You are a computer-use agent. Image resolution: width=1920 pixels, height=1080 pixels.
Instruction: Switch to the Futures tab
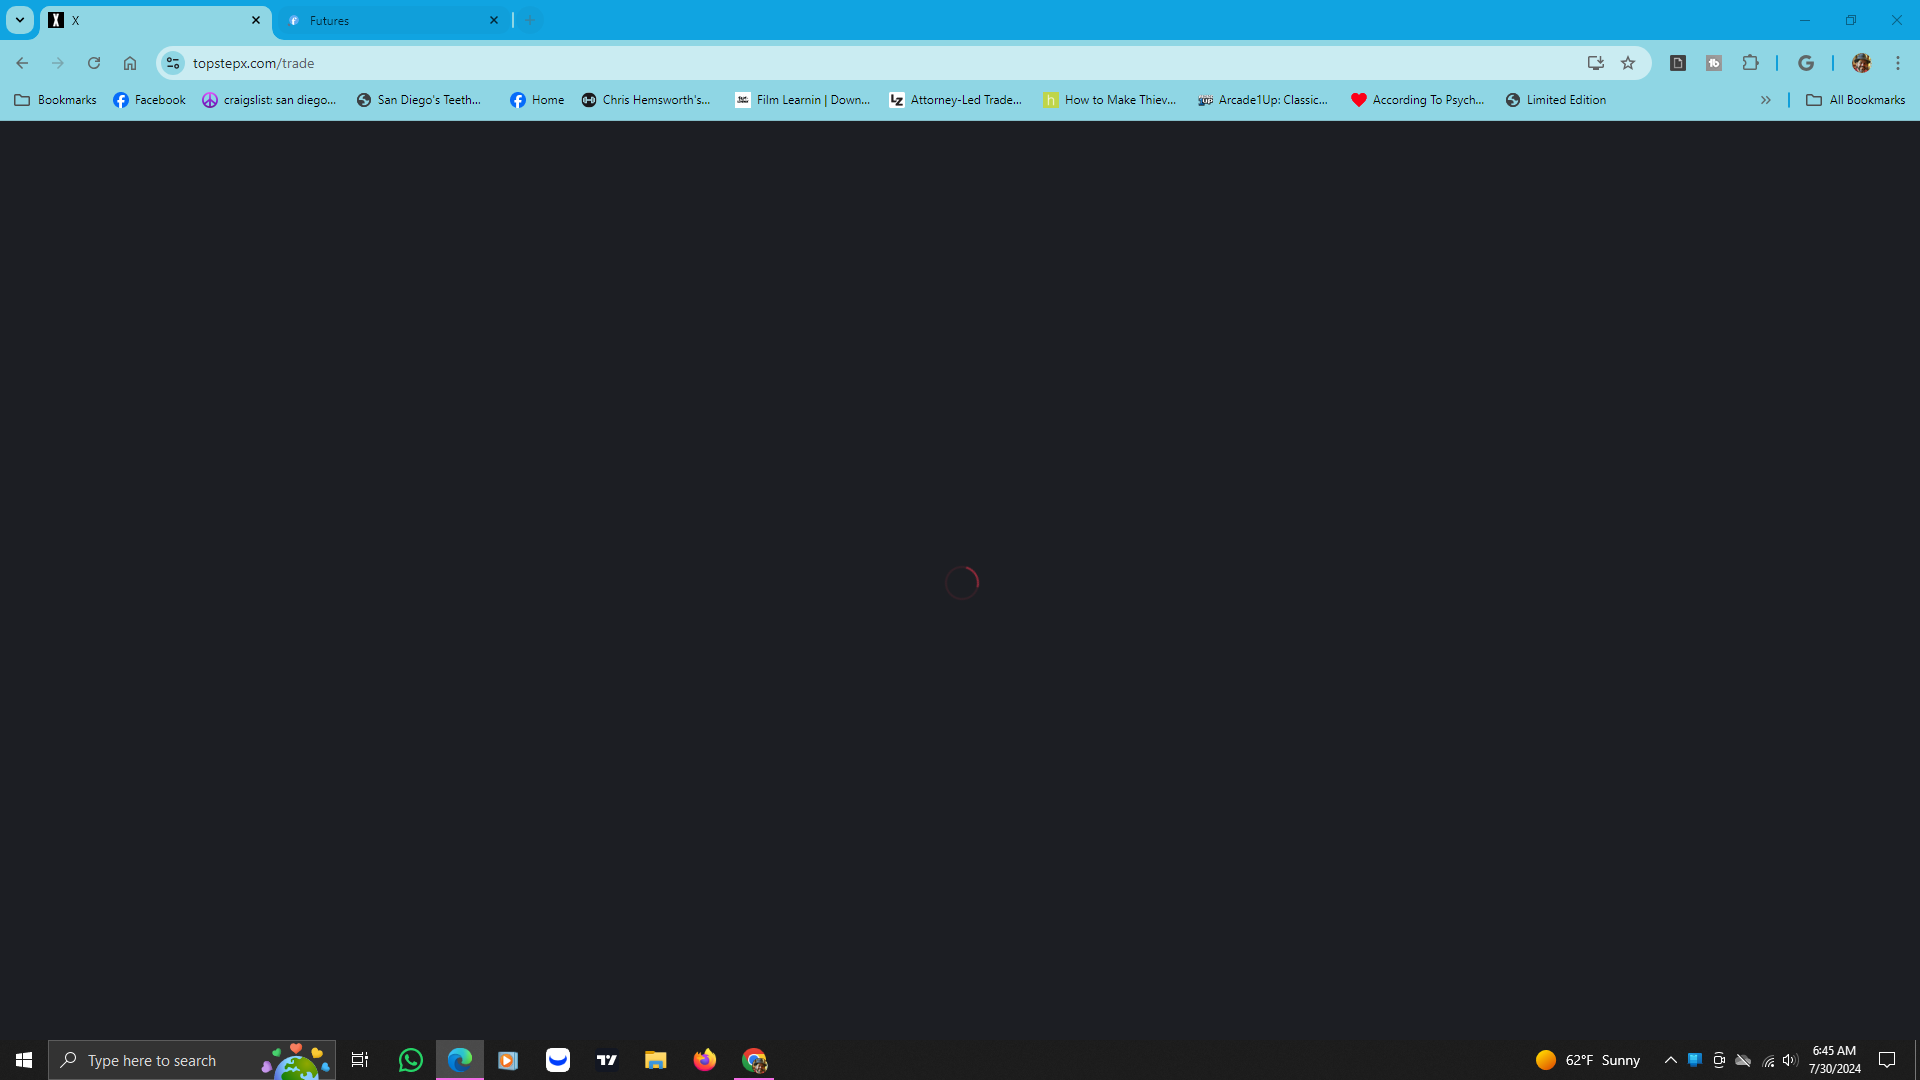[390, 20]
